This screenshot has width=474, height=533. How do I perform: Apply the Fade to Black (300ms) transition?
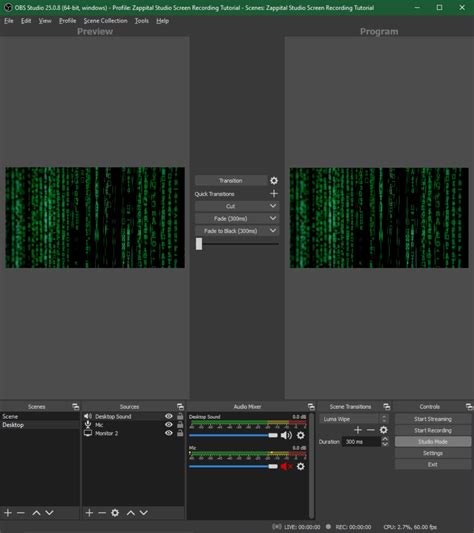231,231
